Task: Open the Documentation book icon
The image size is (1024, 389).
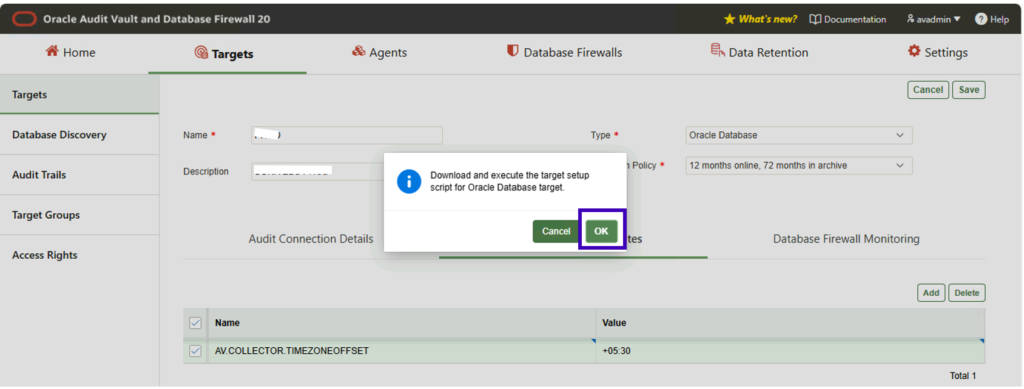Action: (815, 19)
